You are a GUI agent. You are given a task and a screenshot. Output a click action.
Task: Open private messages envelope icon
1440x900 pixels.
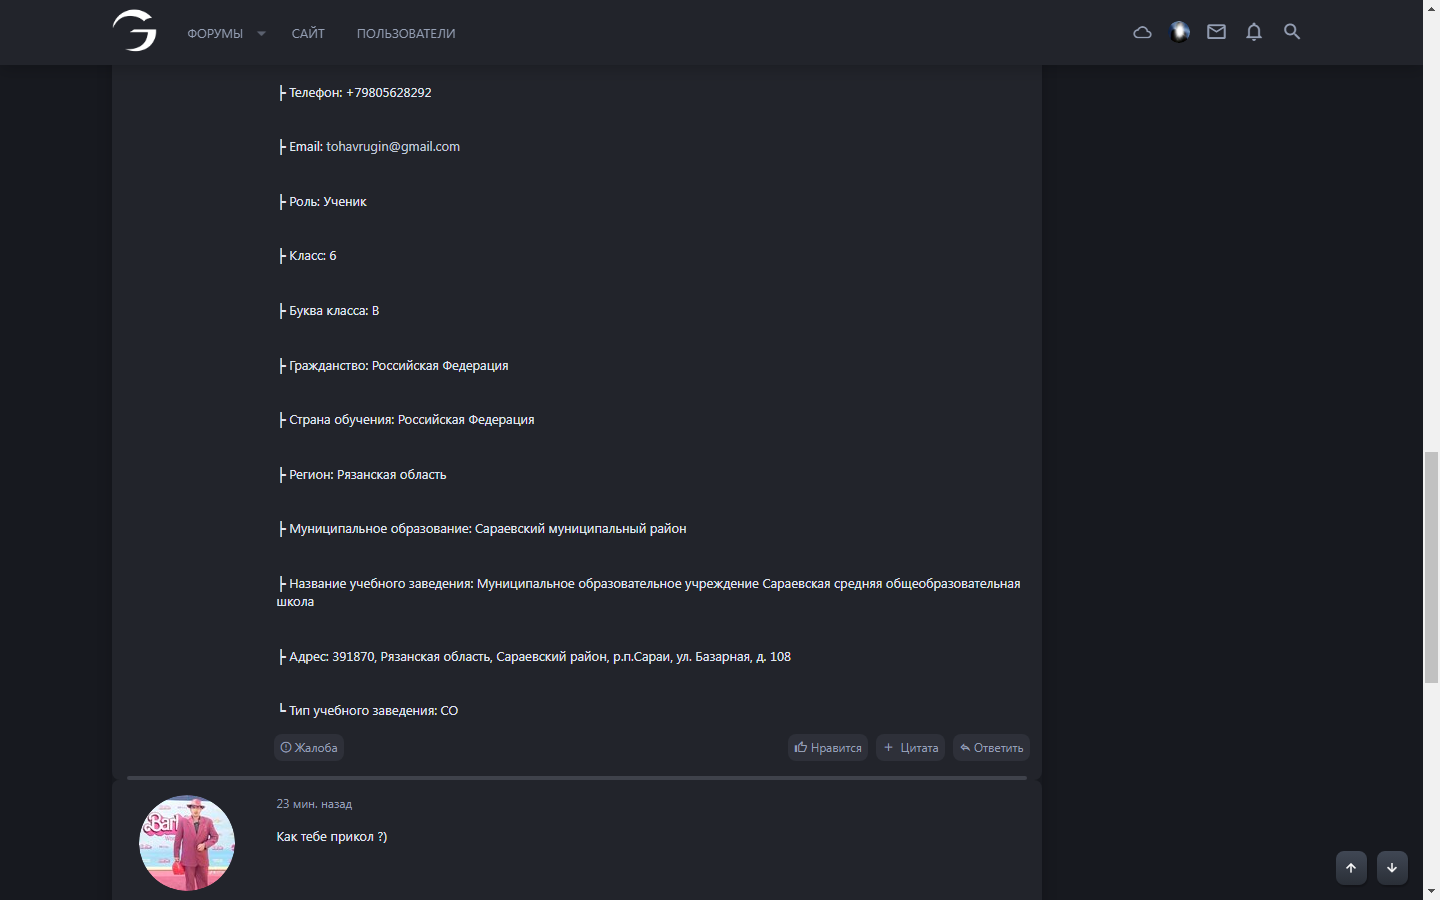[1216, 32]
